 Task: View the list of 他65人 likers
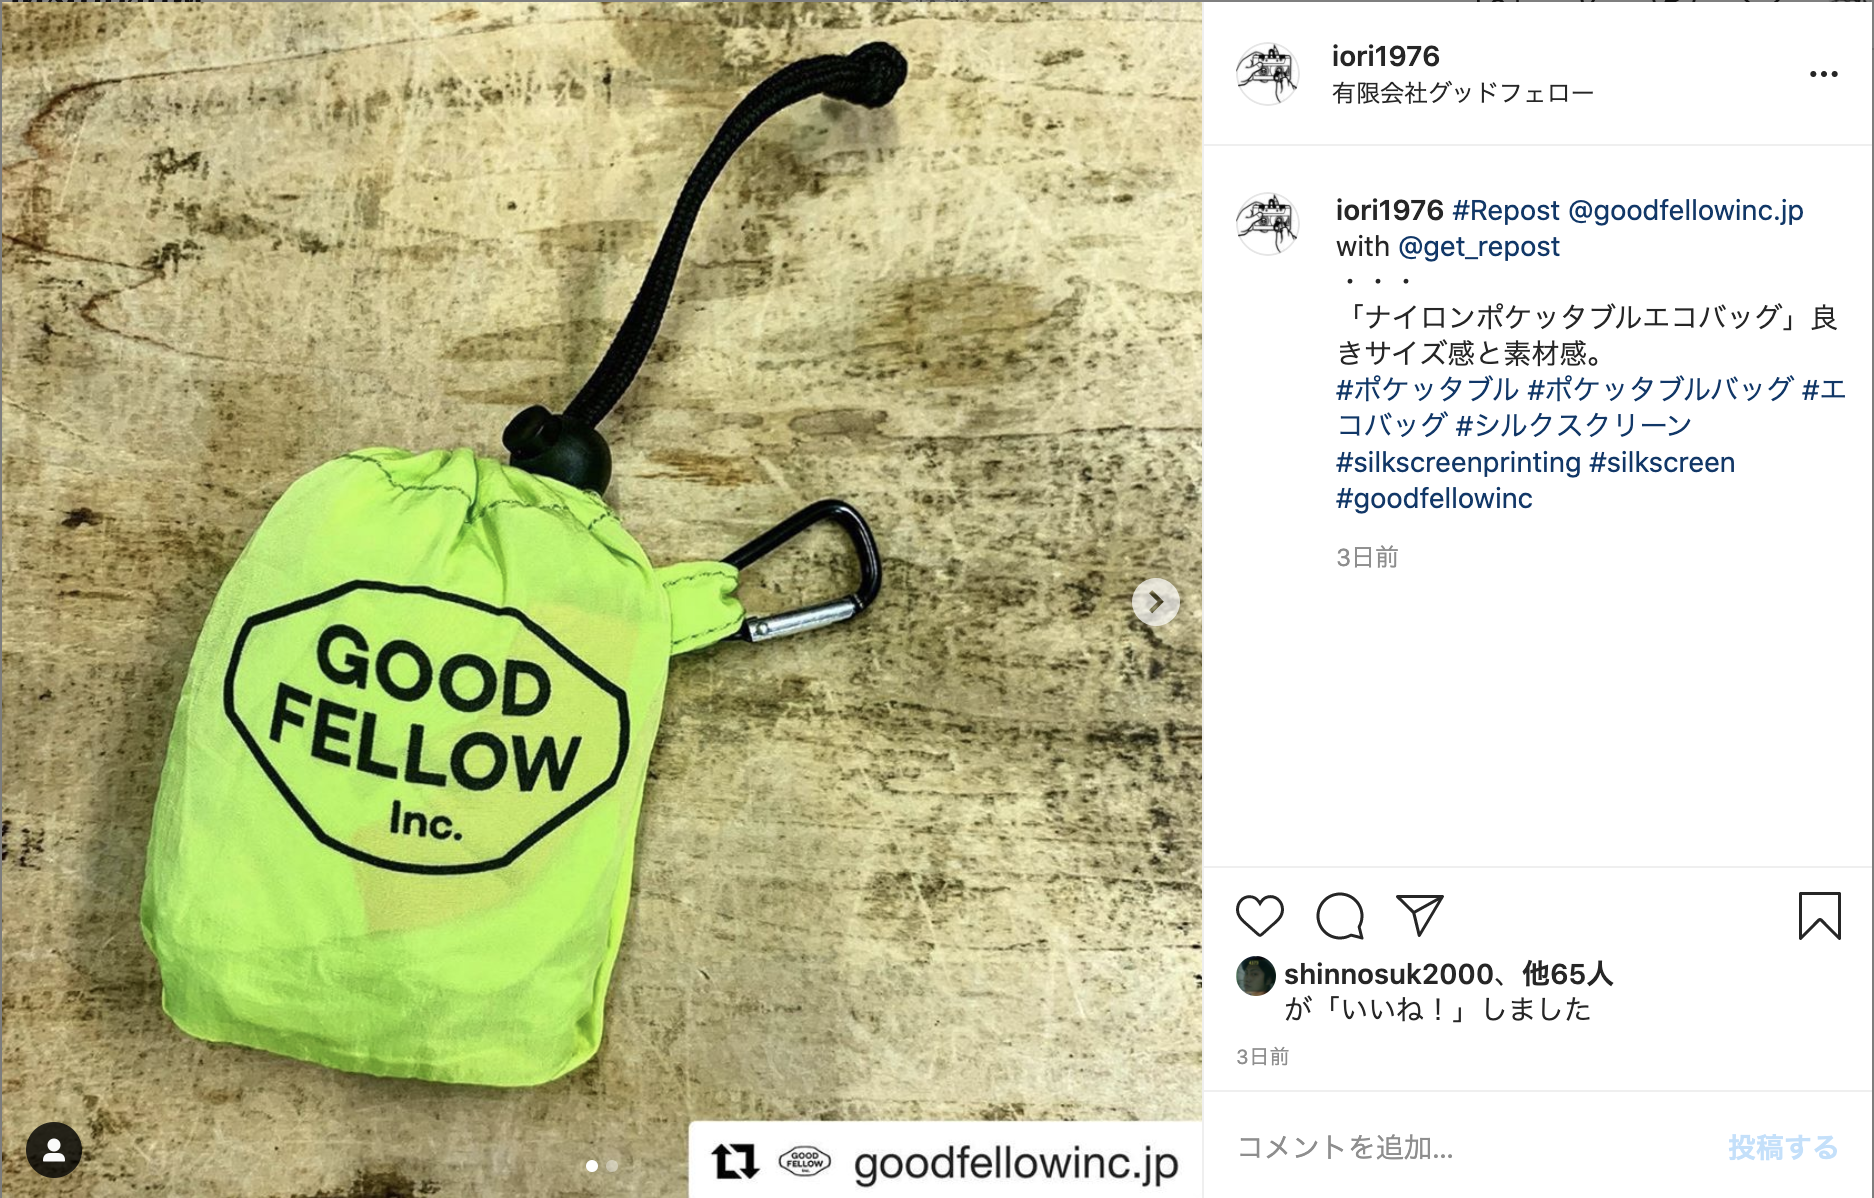point(1567,974)
